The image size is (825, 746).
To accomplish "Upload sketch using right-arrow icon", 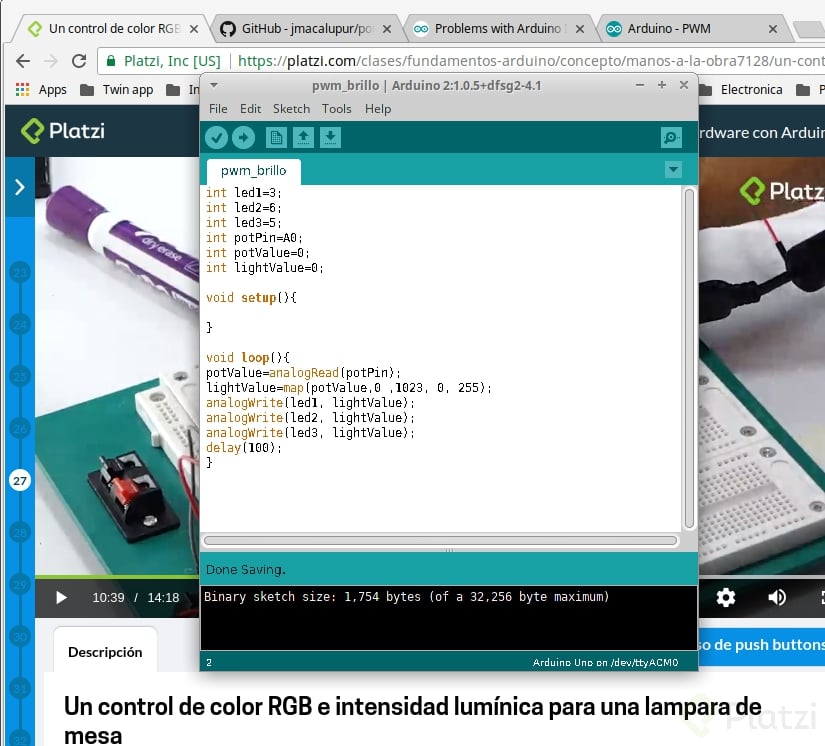I will [243, 138].
